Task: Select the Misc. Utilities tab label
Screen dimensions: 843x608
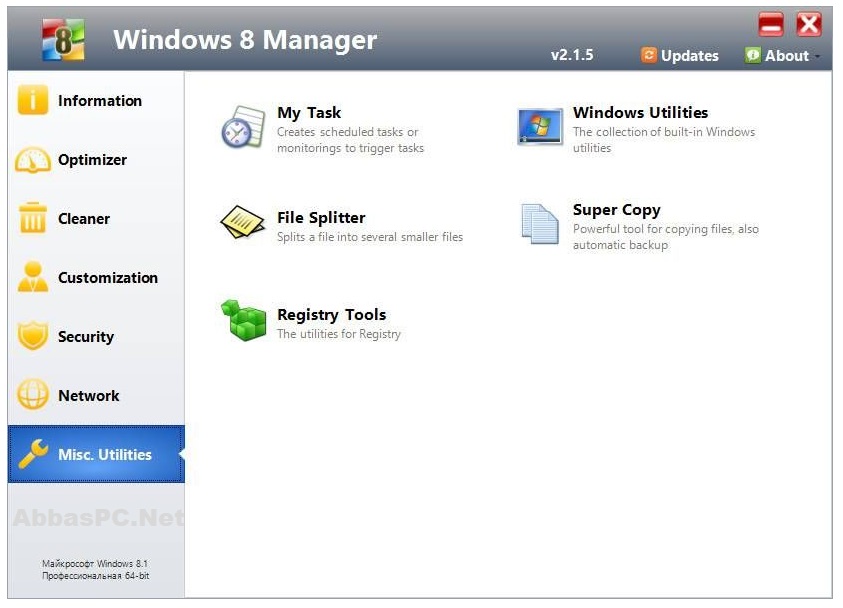Action: tap(105, 455)
